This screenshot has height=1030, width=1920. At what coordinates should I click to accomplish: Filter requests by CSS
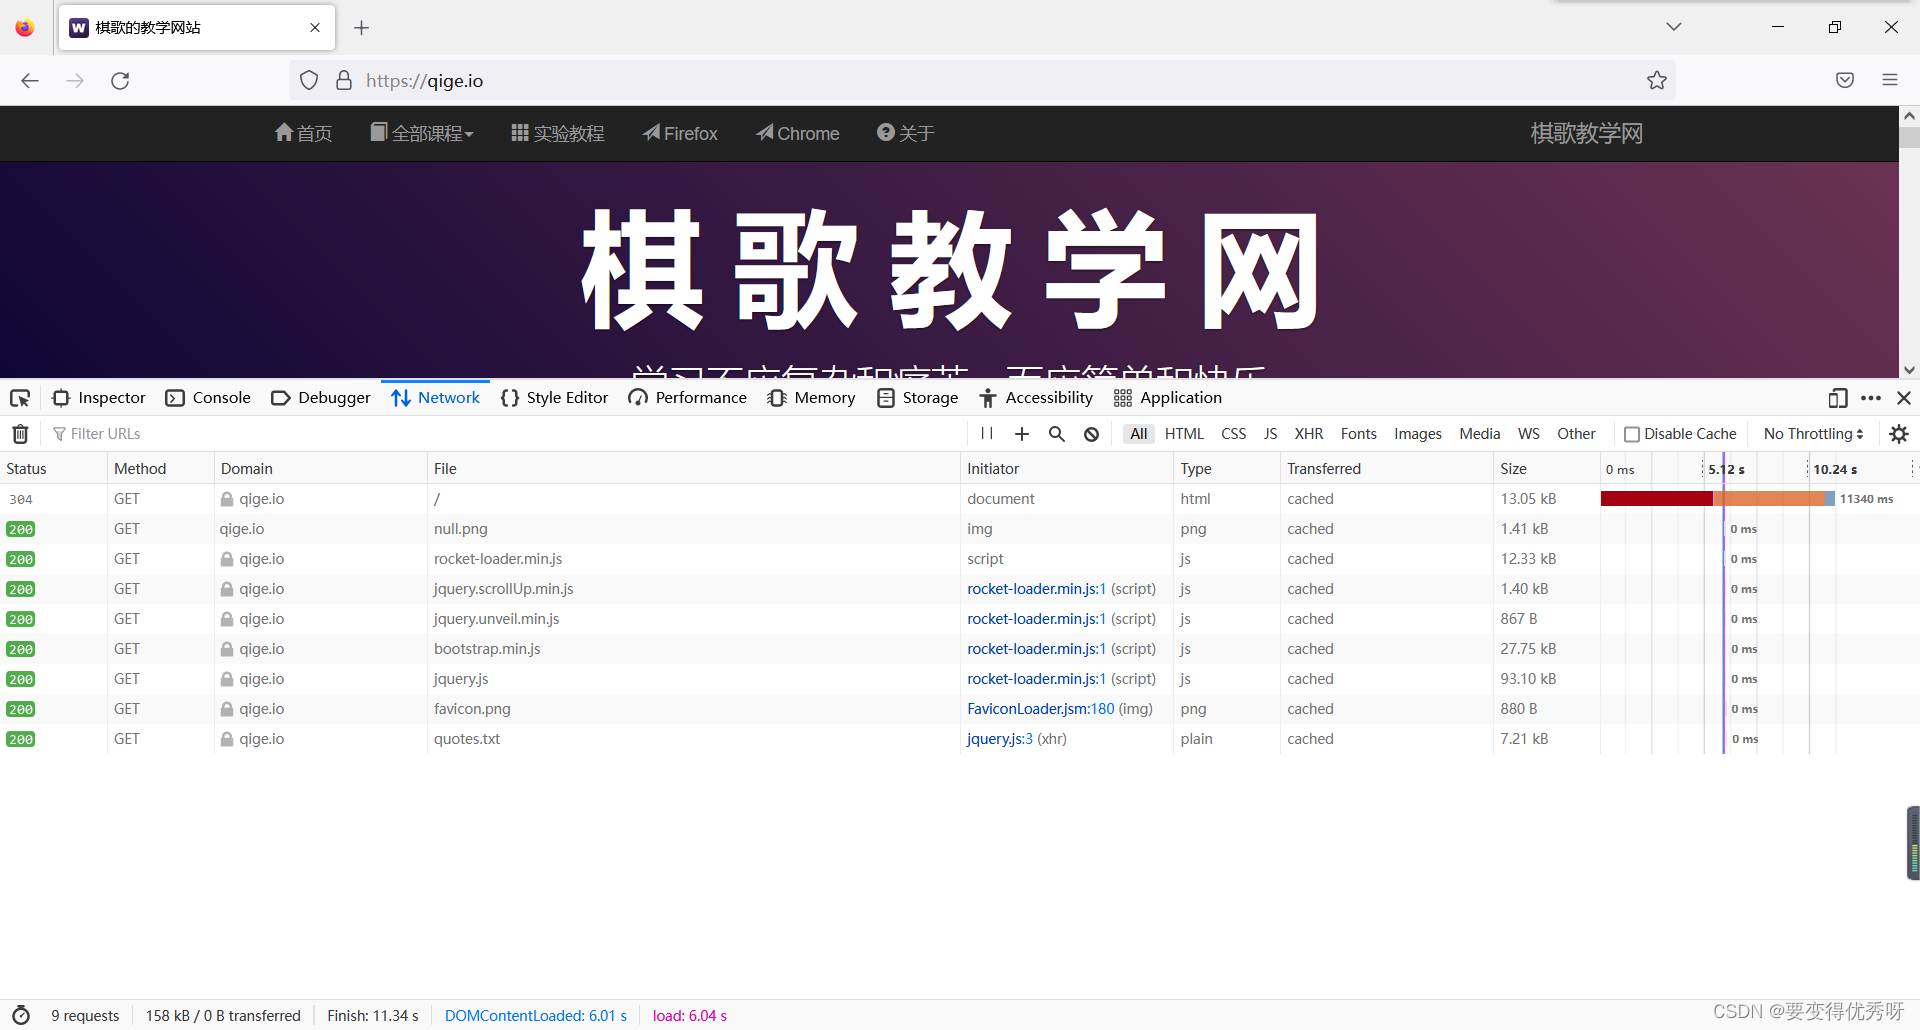[1234, 434]
